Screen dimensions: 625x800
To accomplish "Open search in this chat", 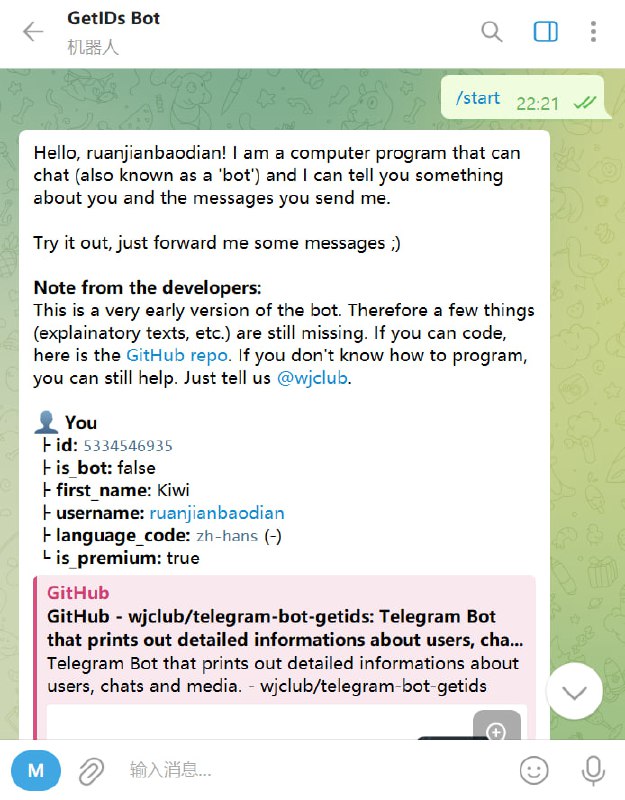I will (491, 32).
